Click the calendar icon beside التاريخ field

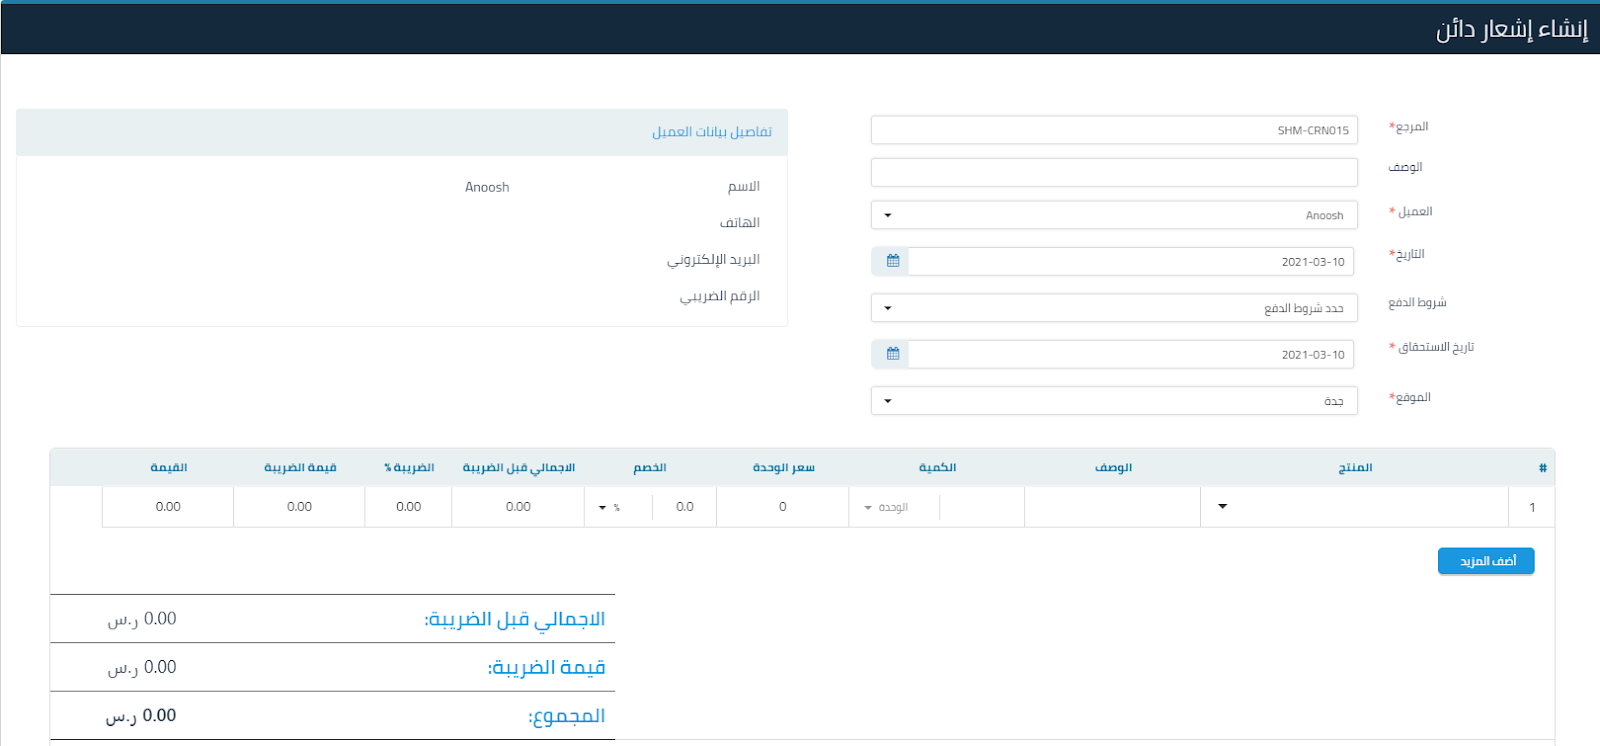pyautogui.click(x=892, y=261)
